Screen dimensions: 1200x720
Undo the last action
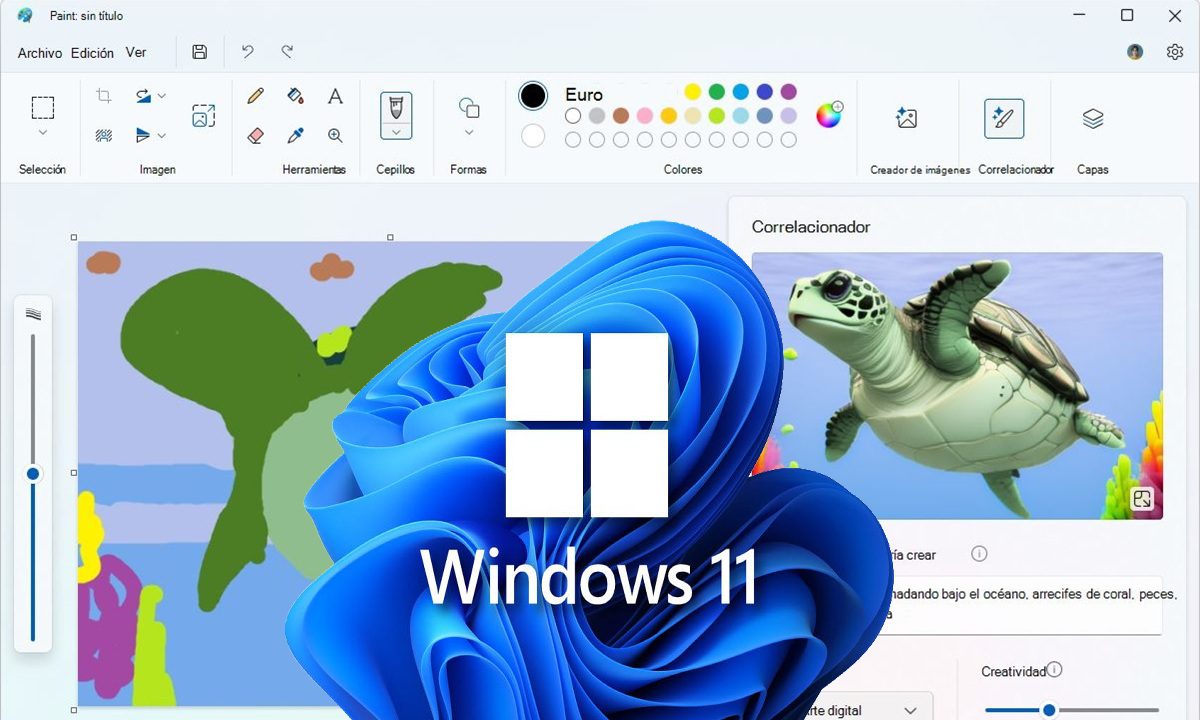tap(247, 51)
